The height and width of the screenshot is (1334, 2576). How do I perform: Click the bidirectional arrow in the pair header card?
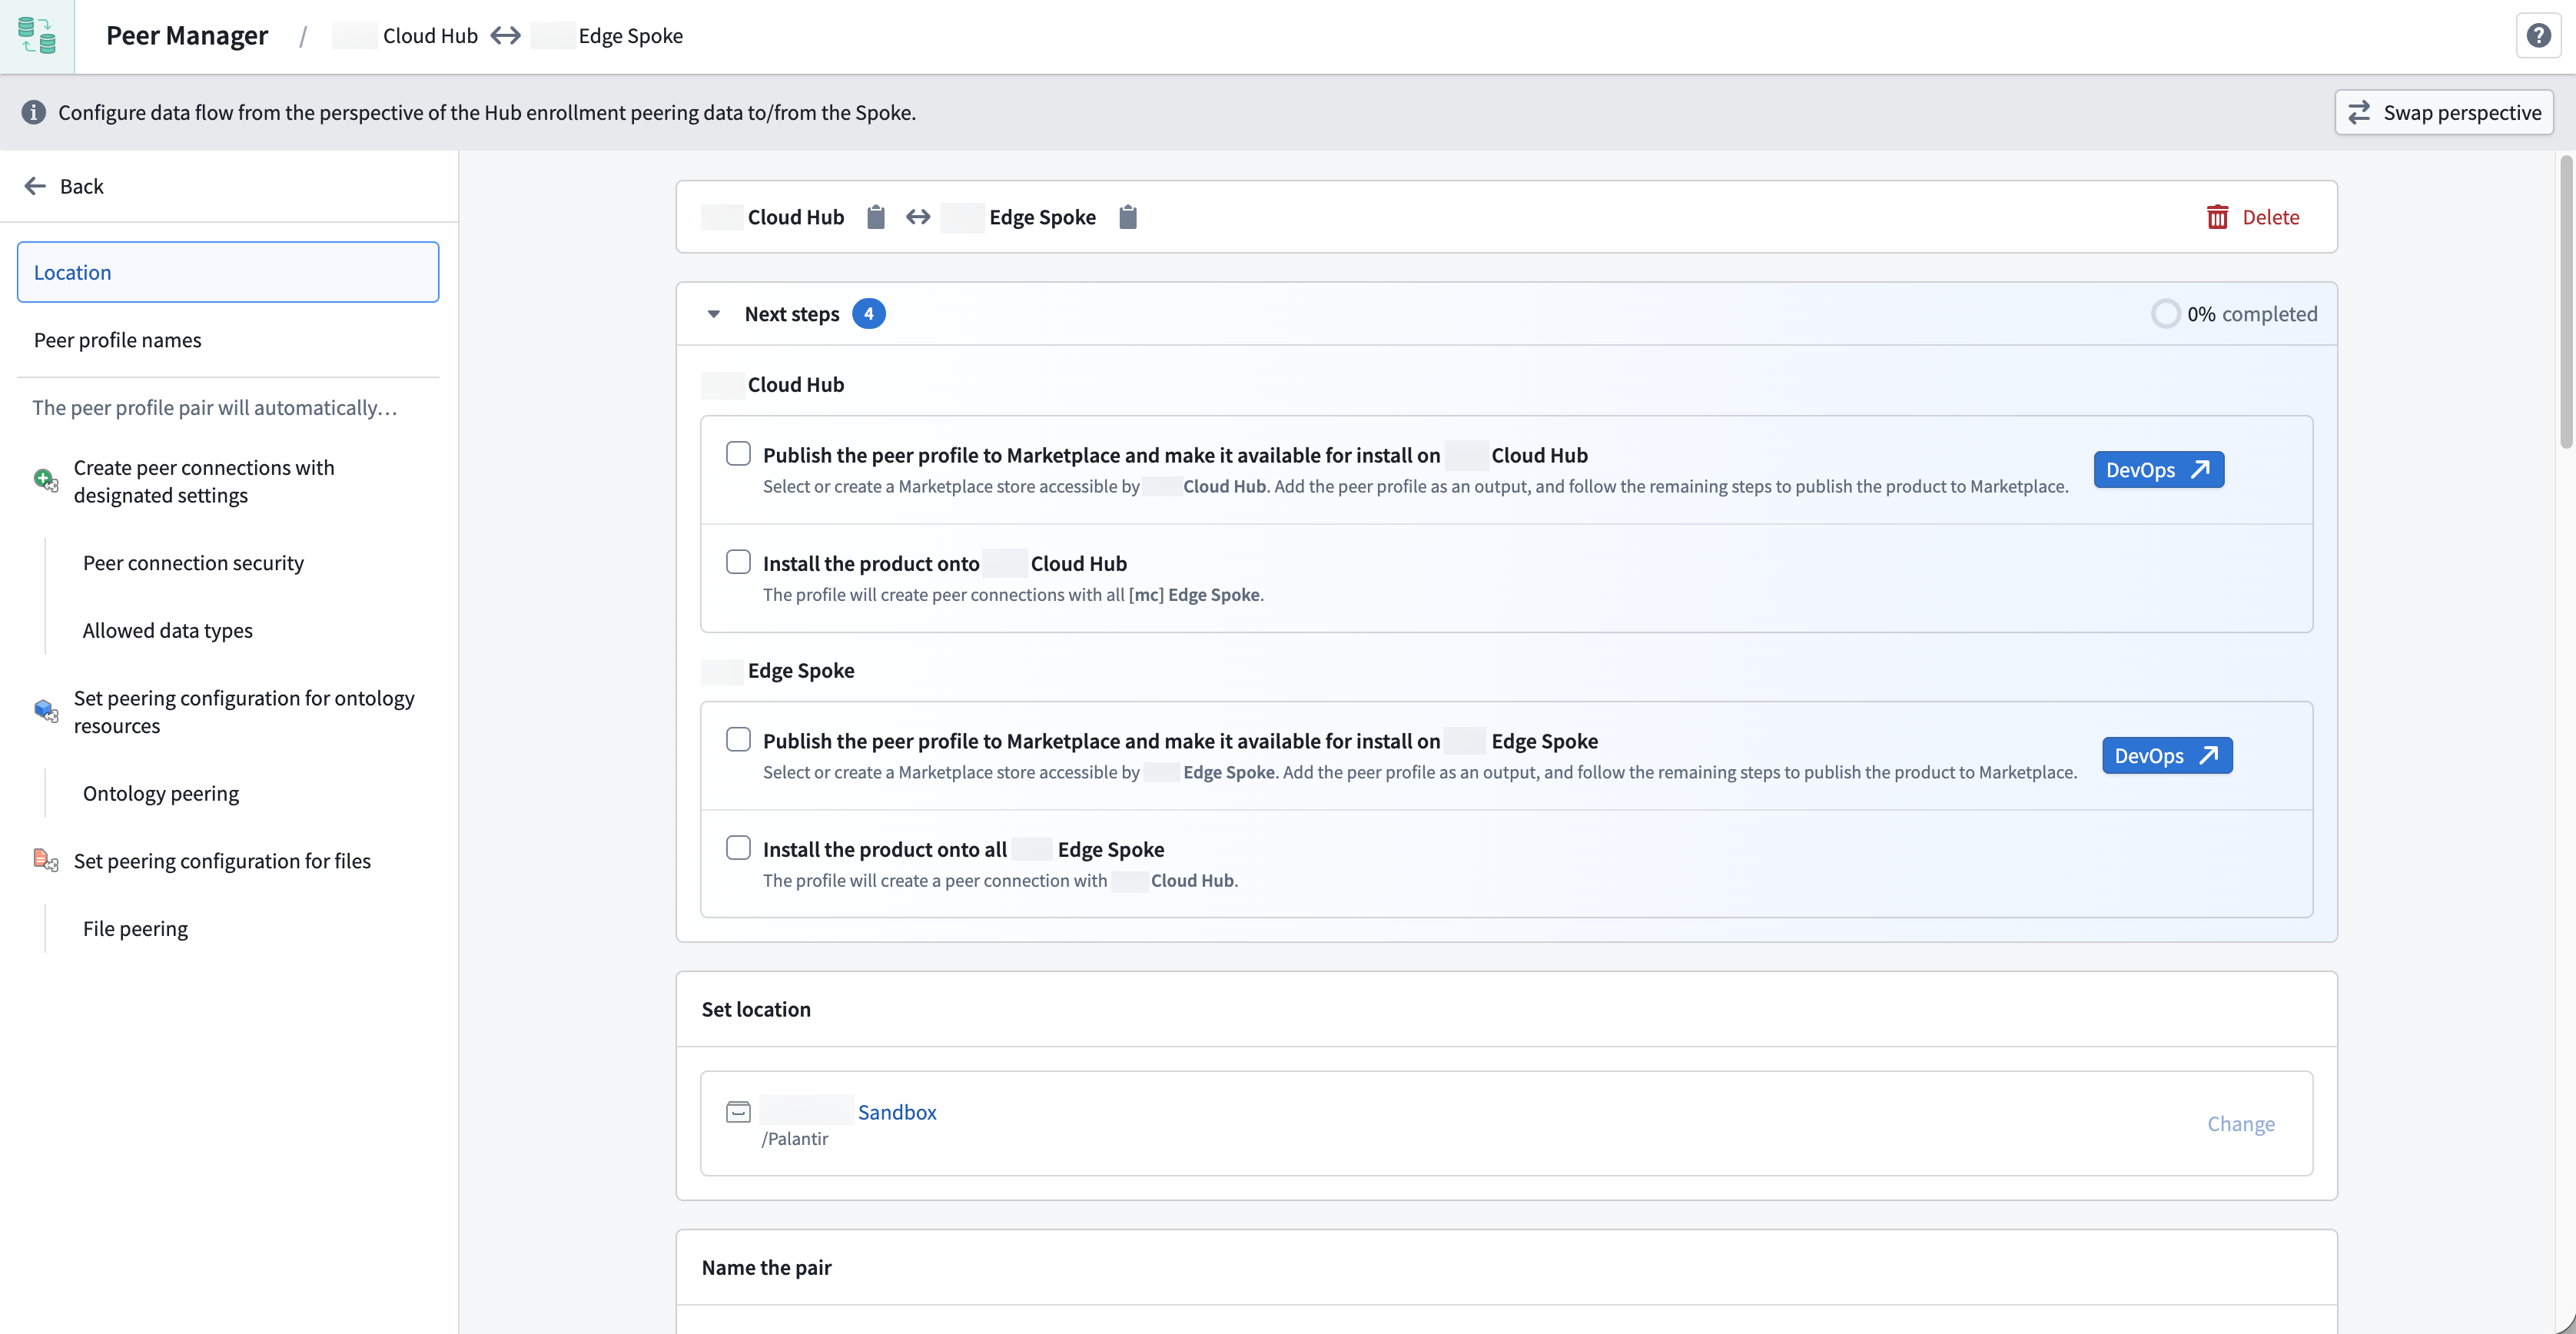(918, 217)
